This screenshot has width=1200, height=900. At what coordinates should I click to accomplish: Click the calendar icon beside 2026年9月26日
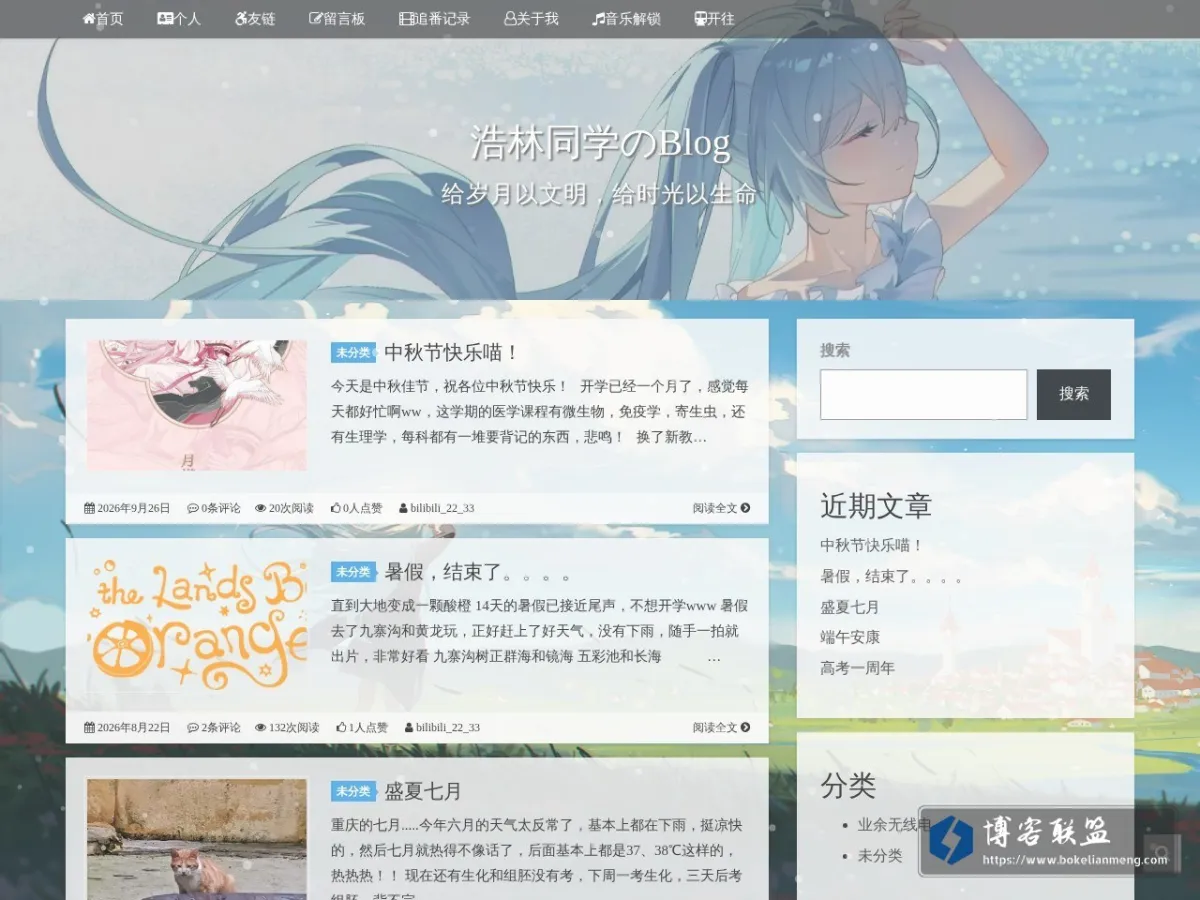click(x=89, y=508)
